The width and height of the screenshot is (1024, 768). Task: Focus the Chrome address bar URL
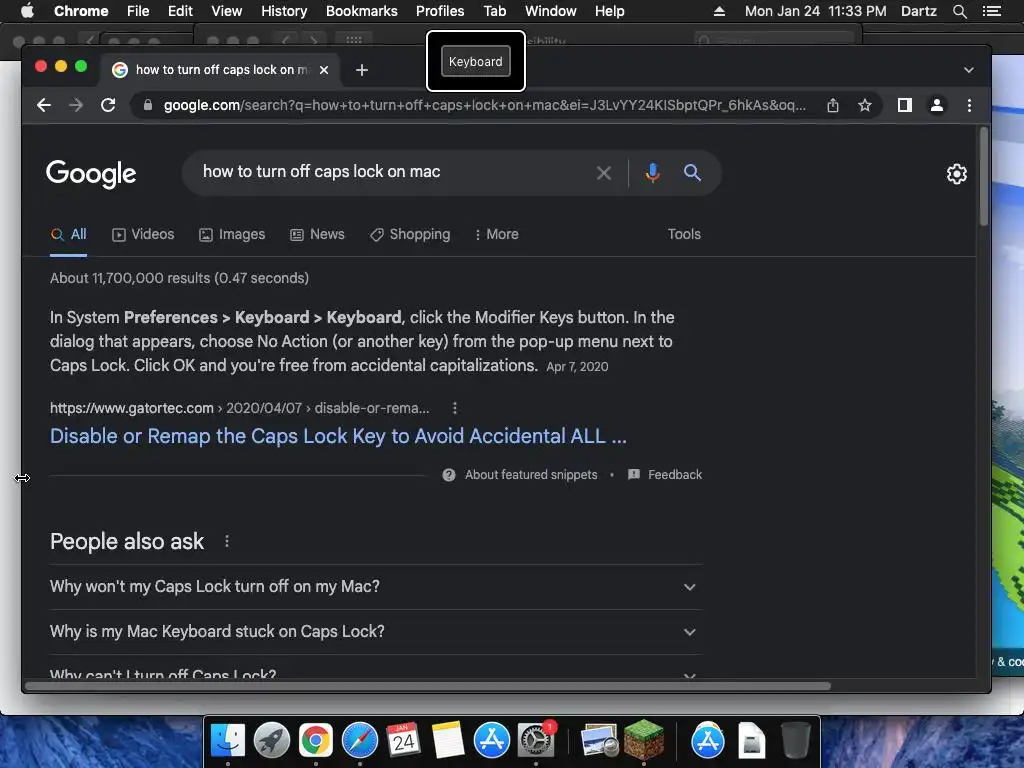pos(485,105)
